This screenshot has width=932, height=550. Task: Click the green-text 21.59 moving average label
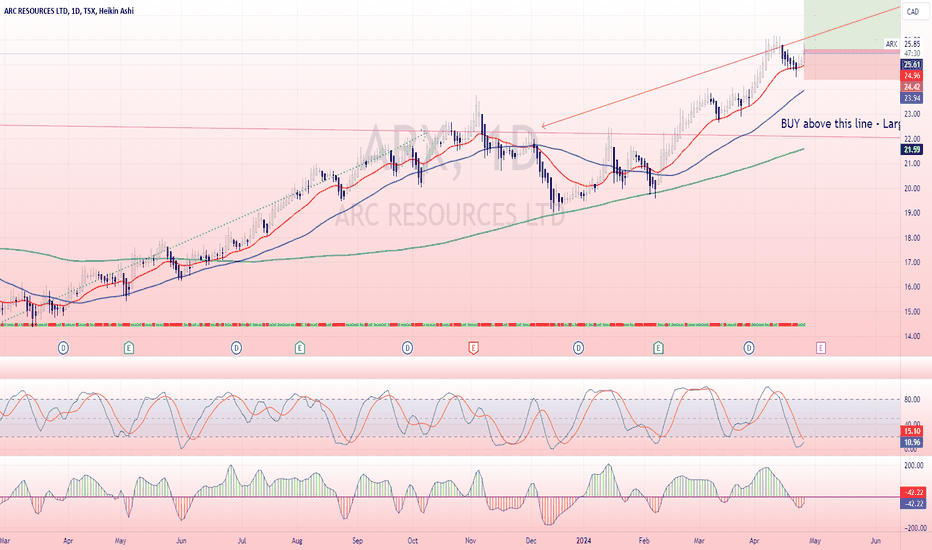[x=912, y=150]
